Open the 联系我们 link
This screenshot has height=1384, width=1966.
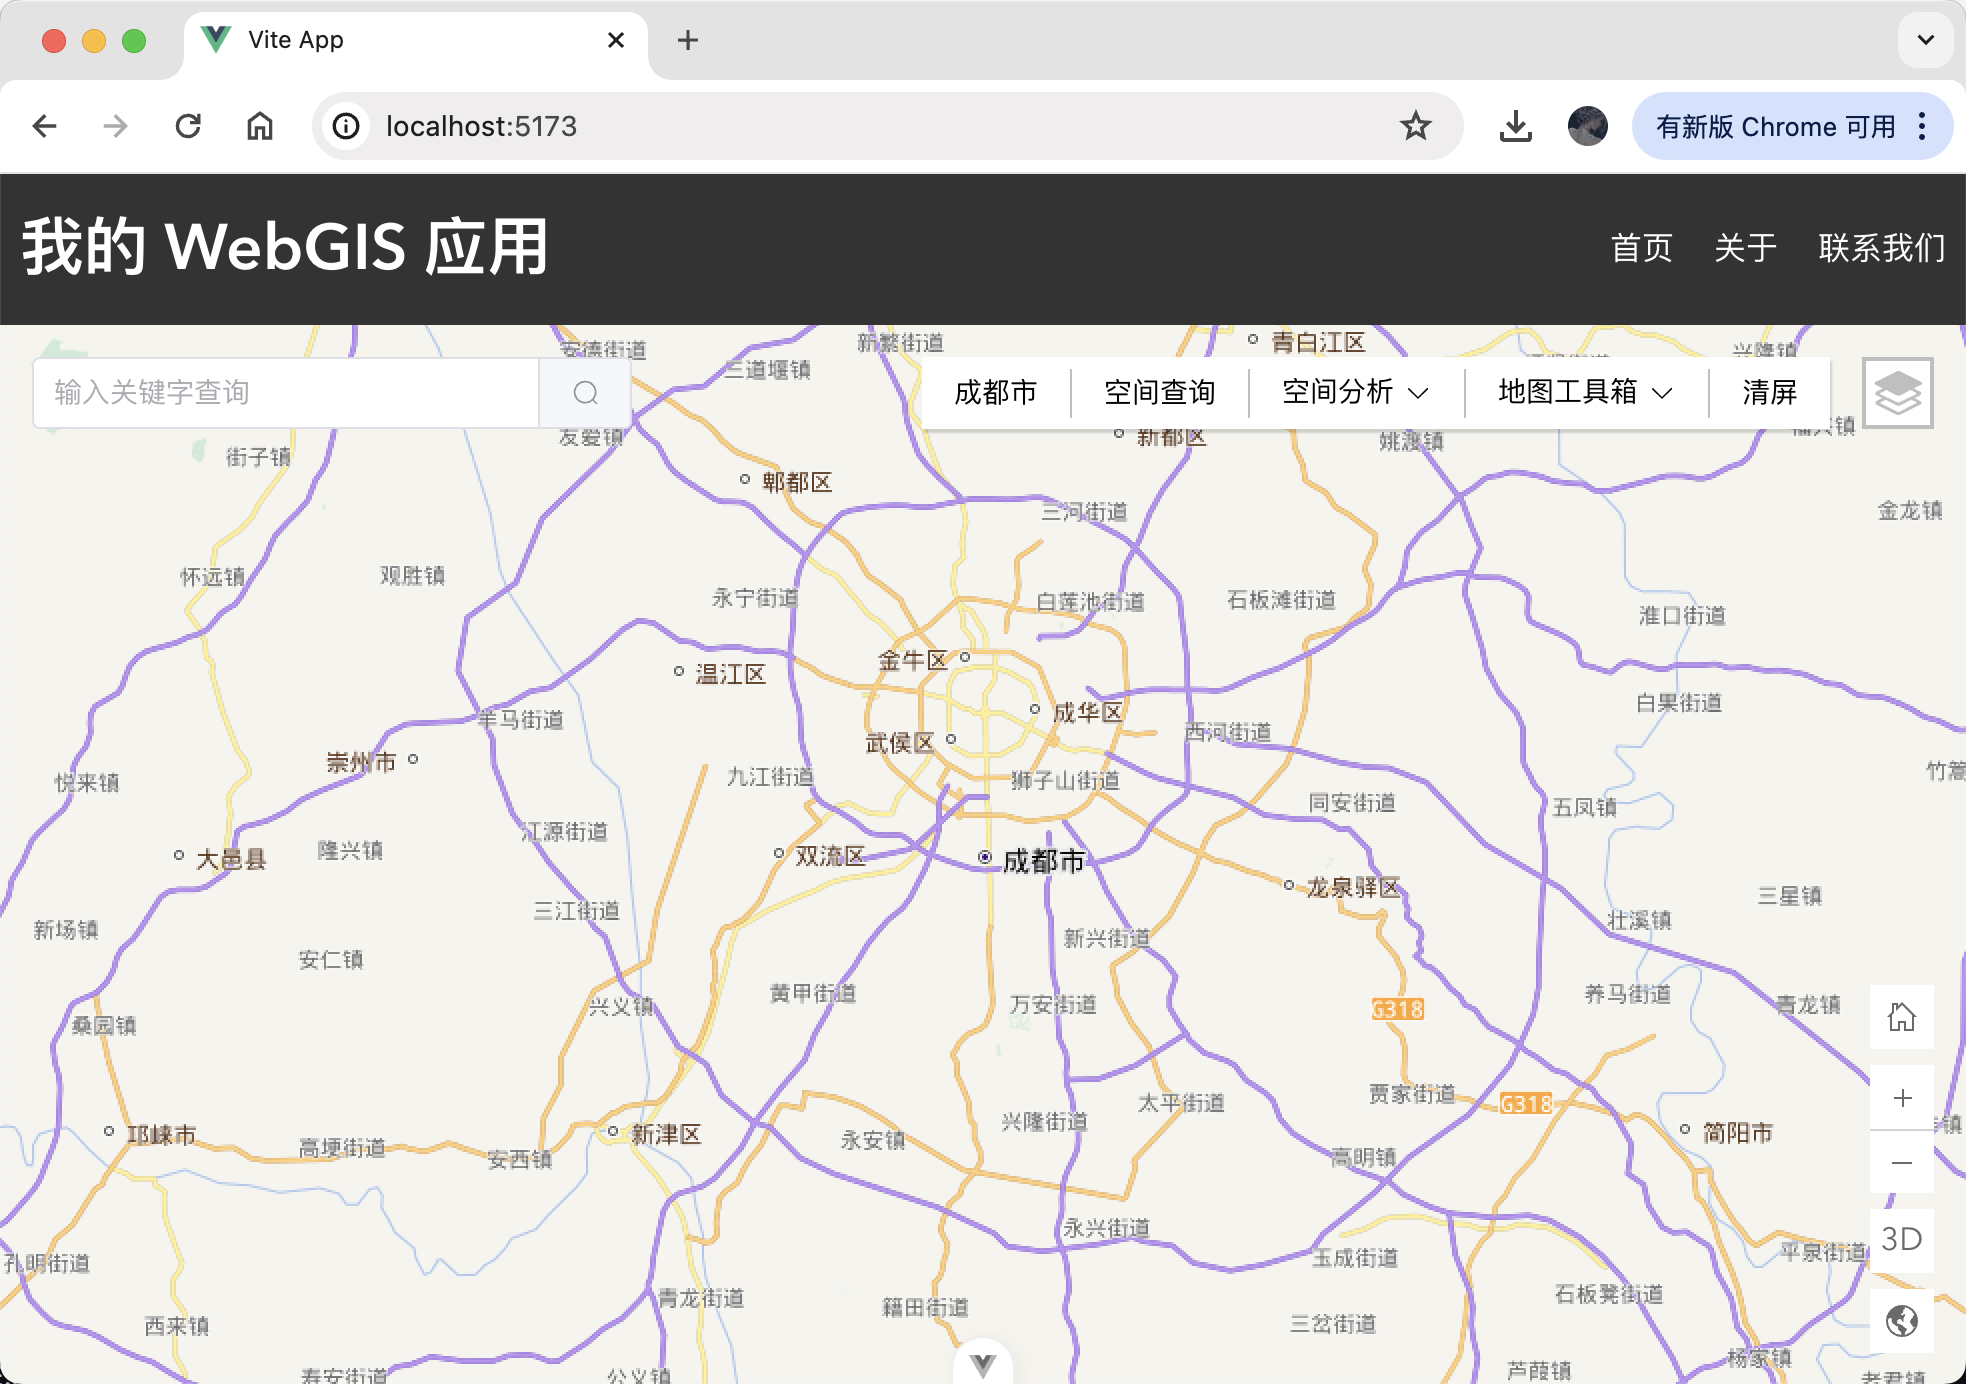pos(1882,248)
